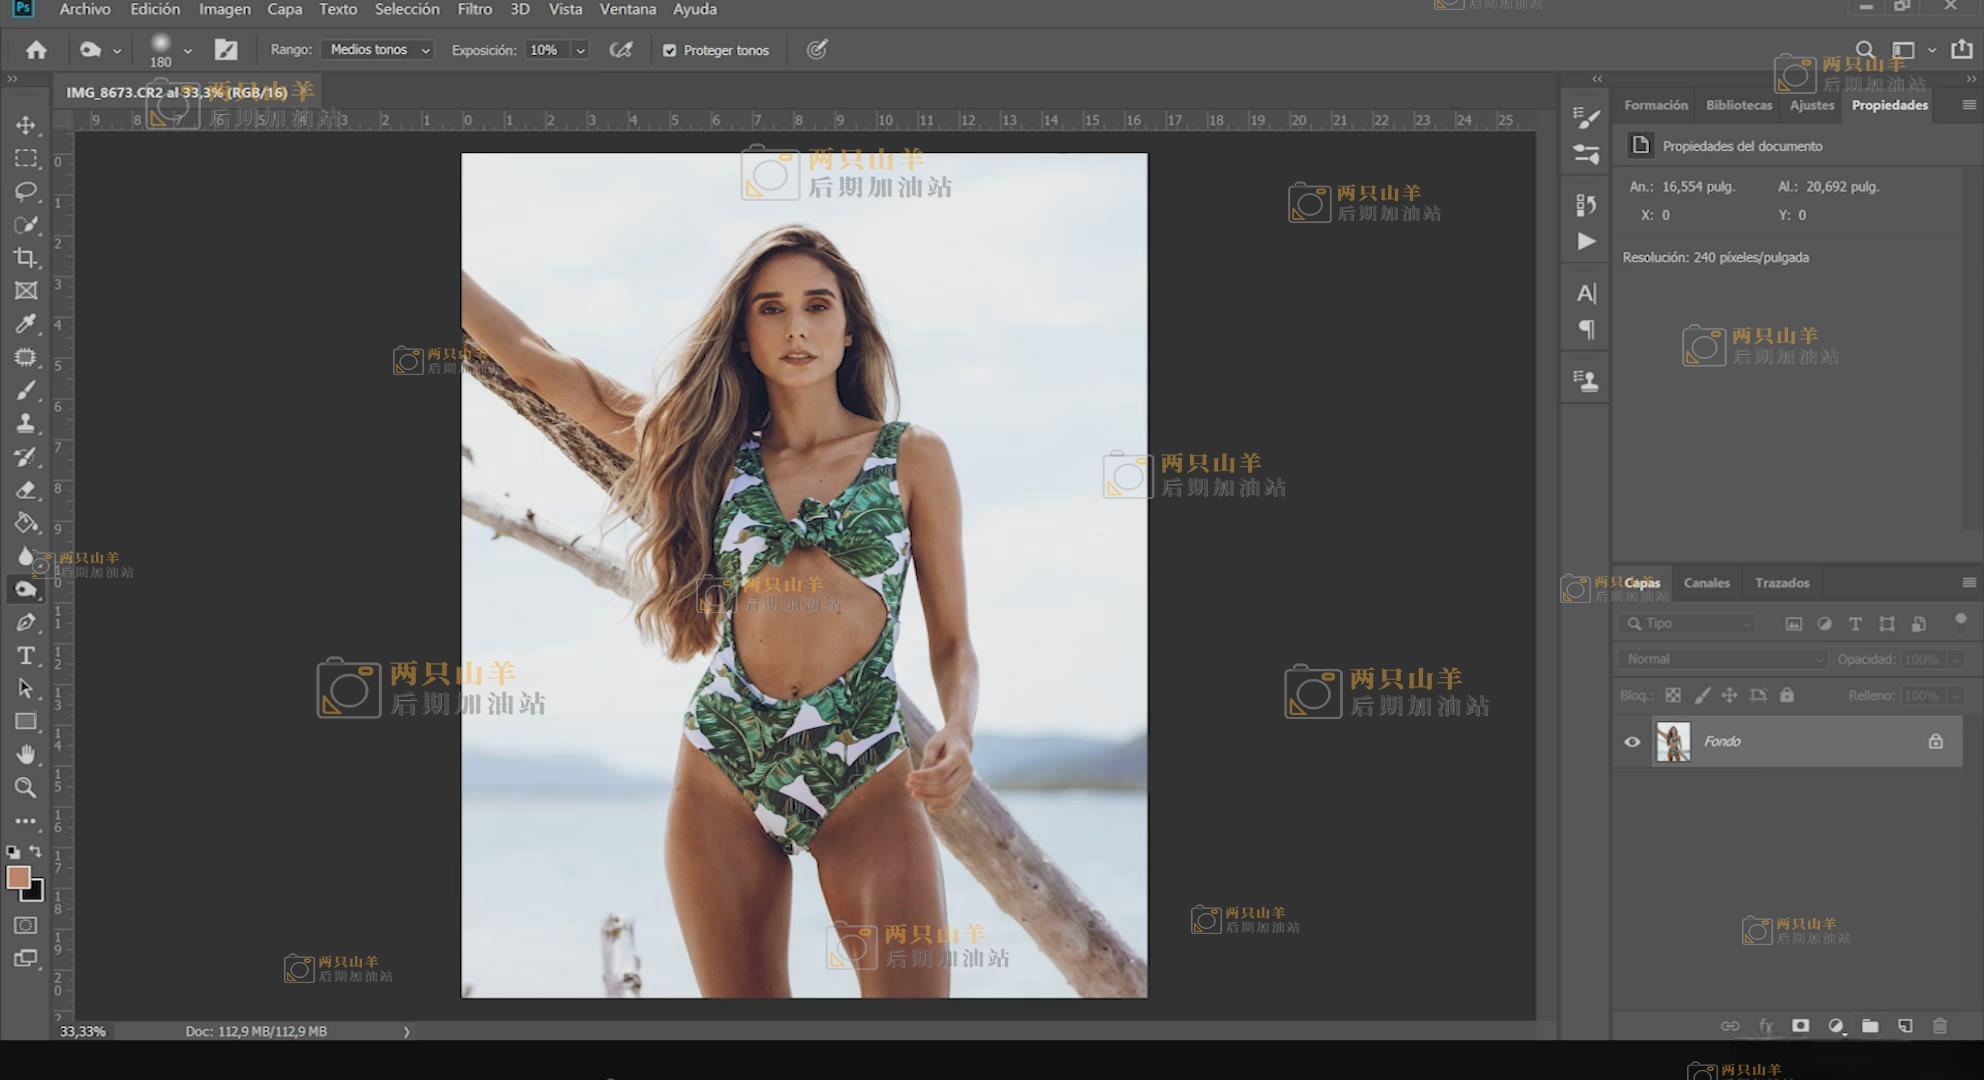
Task: Hide the Fondo layer with eye icon
Action: [x=1632, y=742]
